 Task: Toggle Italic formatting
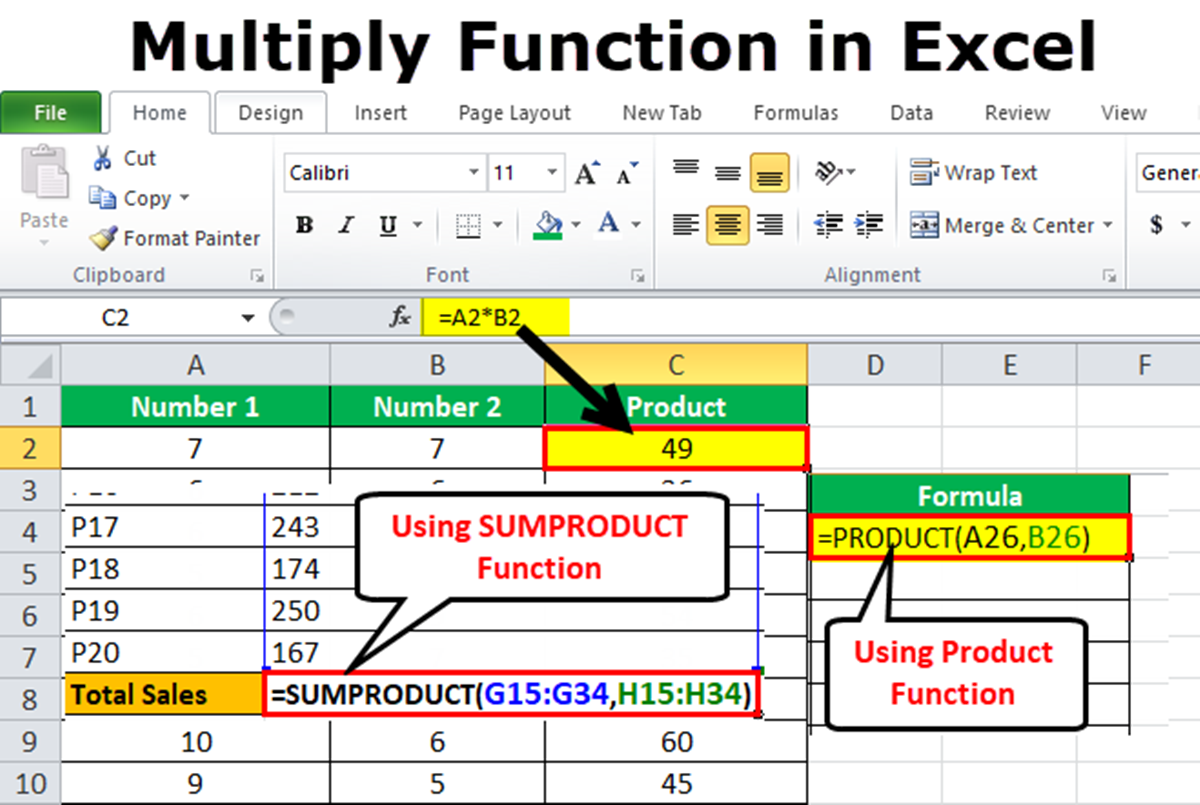coord(346,225)
